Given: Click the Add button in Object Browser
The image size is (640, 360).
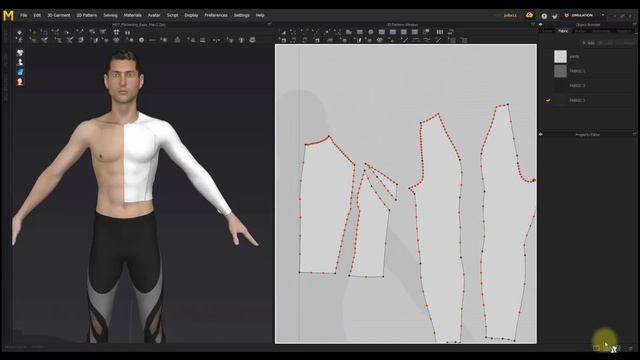Looking at the screenshot, I should [589, 43].
